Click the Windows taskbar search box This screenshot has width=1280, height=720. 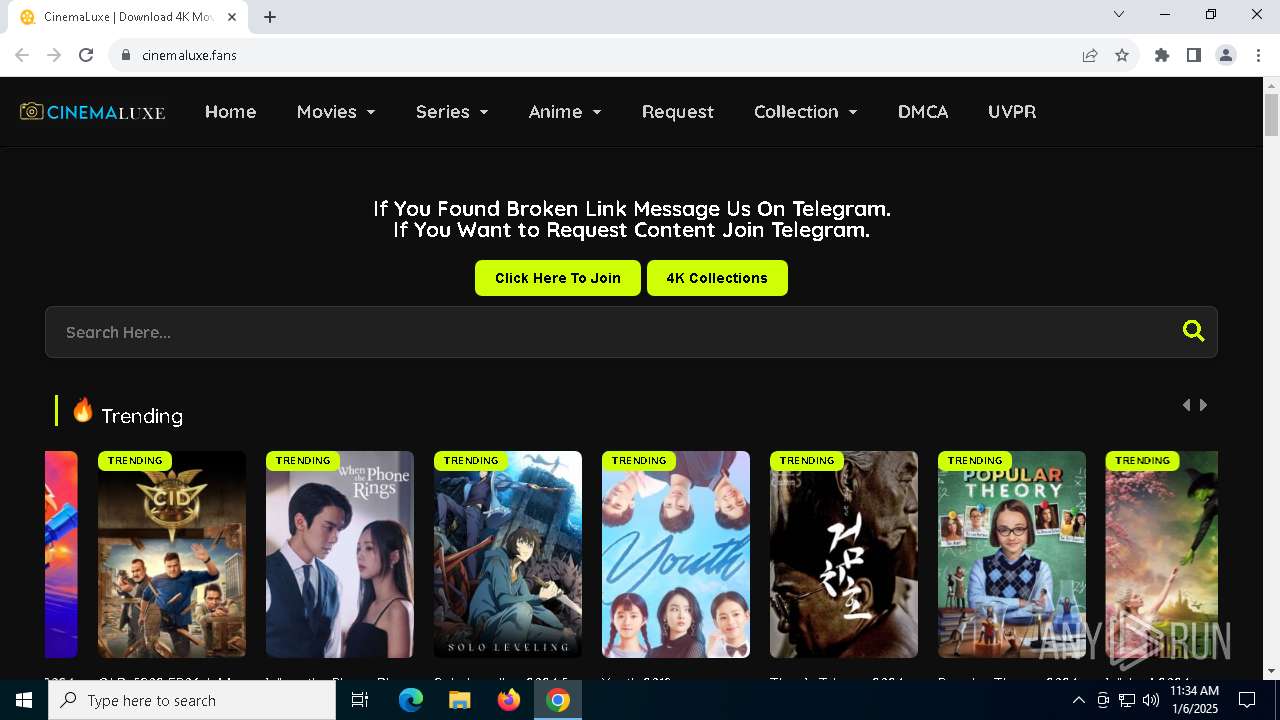pos(192,700)
